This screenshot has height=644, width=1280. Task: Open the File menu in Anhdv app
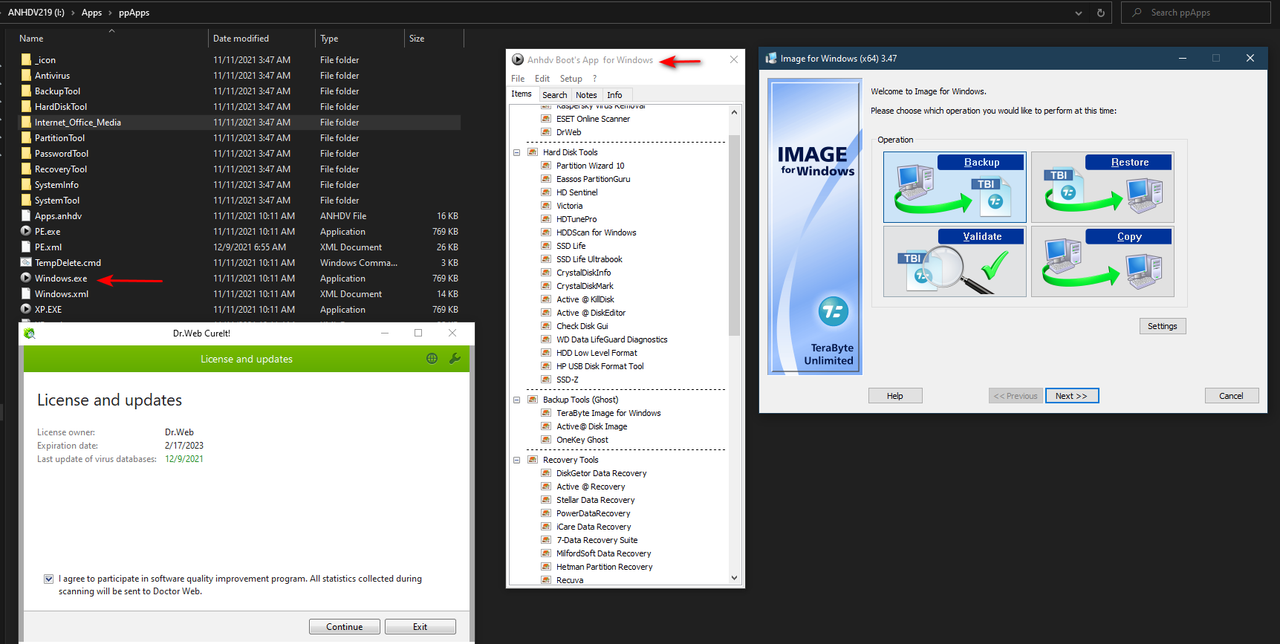518,78
